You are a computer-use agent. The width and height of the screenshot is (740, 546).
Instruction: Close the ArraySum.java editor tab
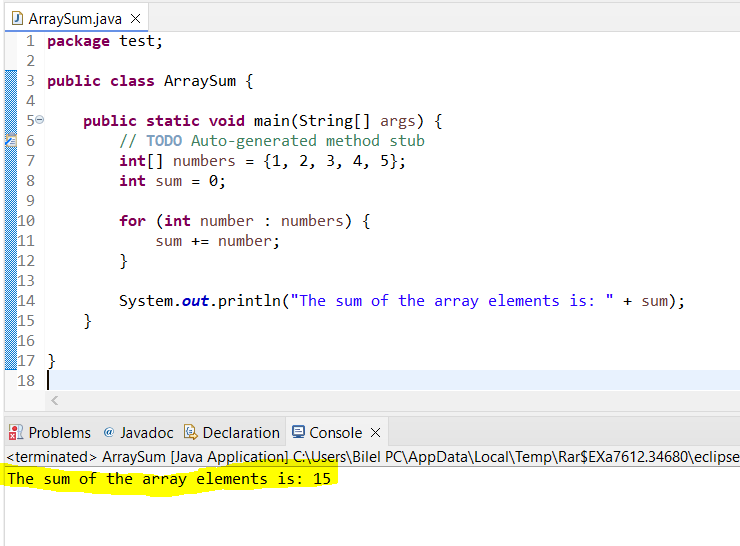tap(136, 18)
